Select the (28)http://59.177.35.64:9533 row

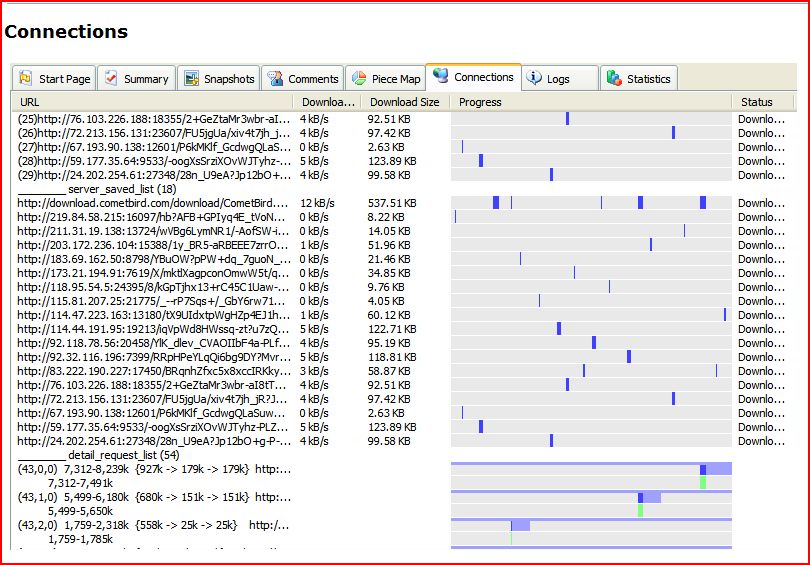click(403, 161)
